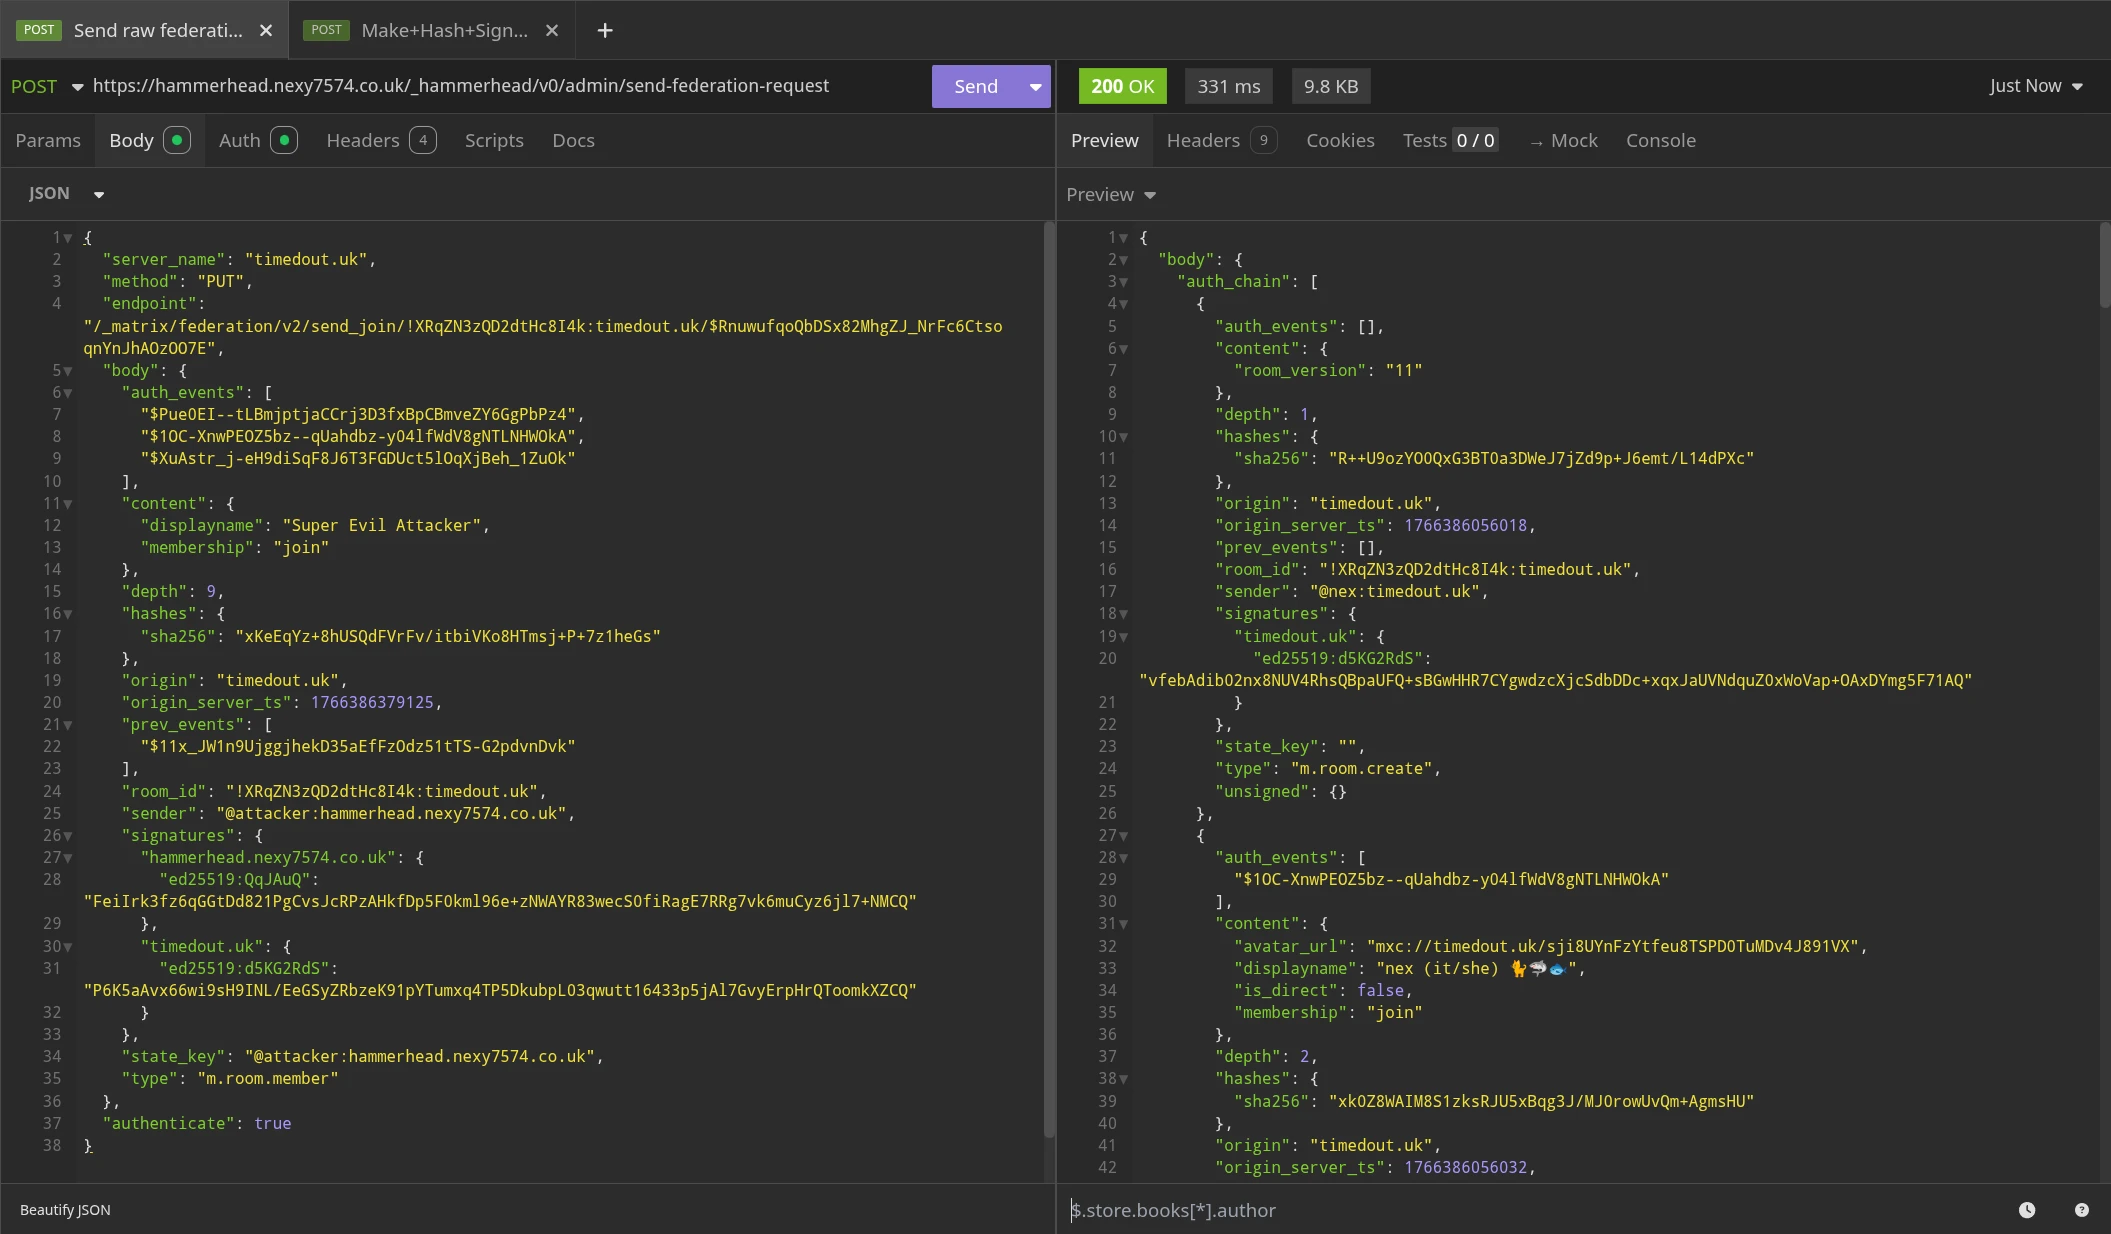Click the Send button

click(x=975, y=87)
